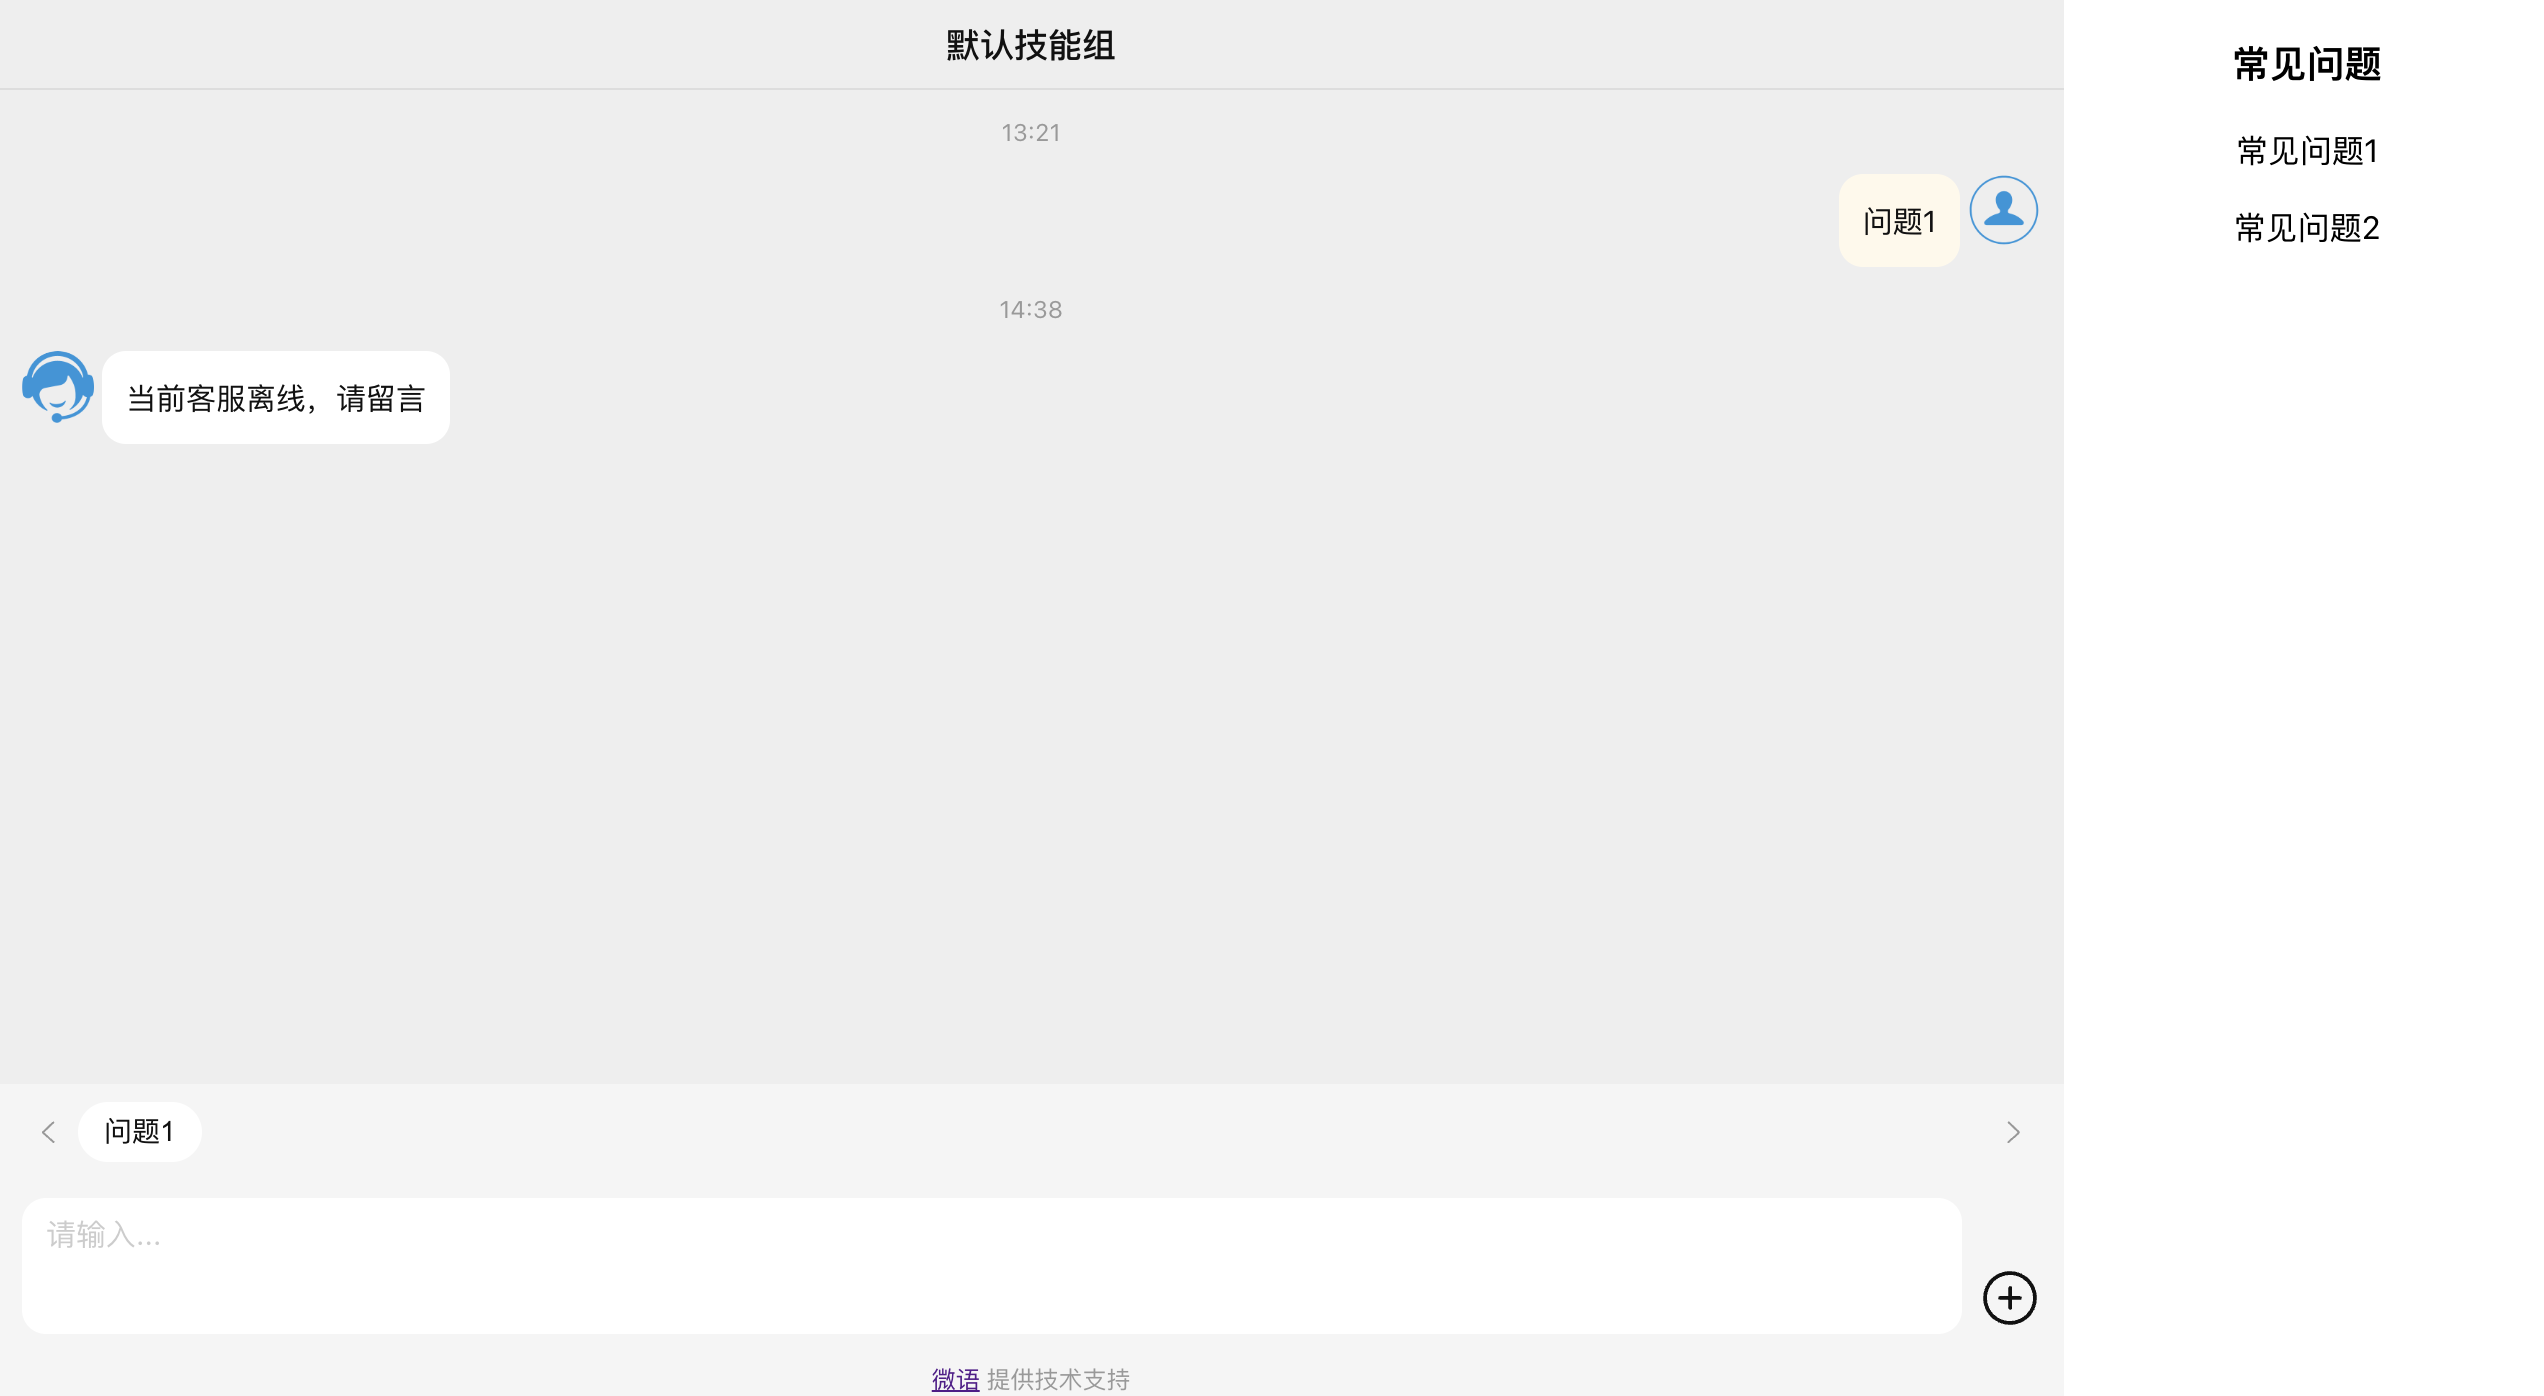The width and height of the screenshot is (2544, 1396).
Task: Click the 提供技术支持 footer text
Action: coord(1058,1379)
